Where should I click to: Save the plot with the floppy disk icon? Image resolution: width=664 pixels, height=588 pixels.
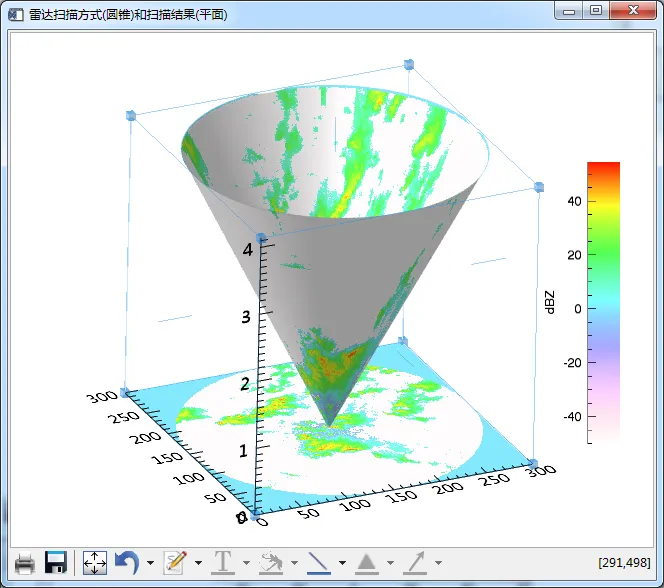point(56,562)
